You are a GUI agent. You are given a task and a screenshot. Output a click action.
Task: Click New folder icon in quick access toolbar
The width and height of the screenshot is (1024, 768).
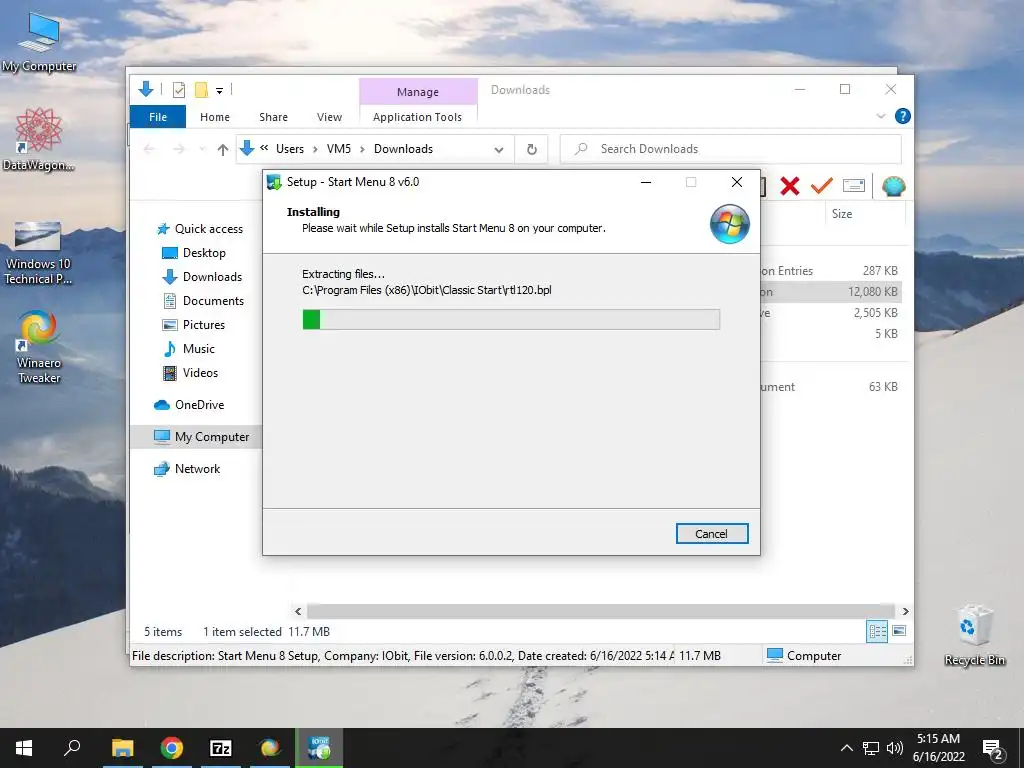point(201,90)
